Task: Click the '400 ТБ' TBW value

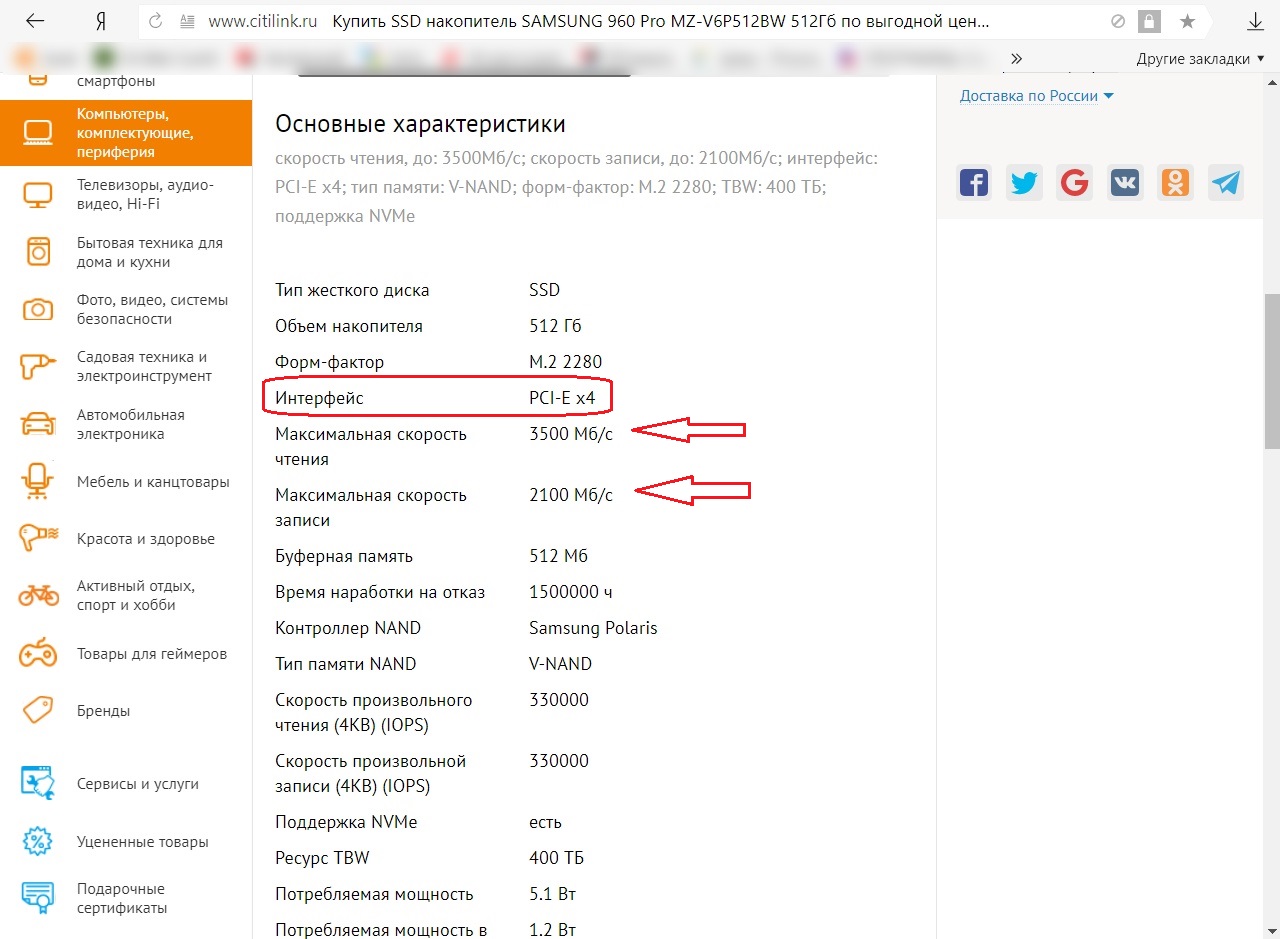Action: pyautogui.click(x=556, y=858)
